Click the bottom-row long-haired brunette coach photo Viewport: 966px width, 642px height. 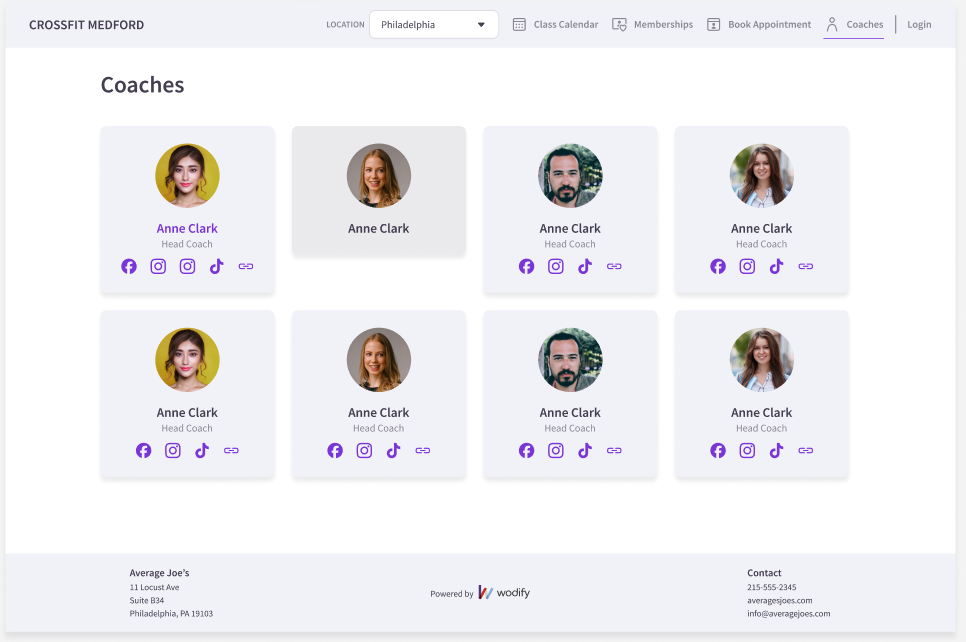[762, 360]
